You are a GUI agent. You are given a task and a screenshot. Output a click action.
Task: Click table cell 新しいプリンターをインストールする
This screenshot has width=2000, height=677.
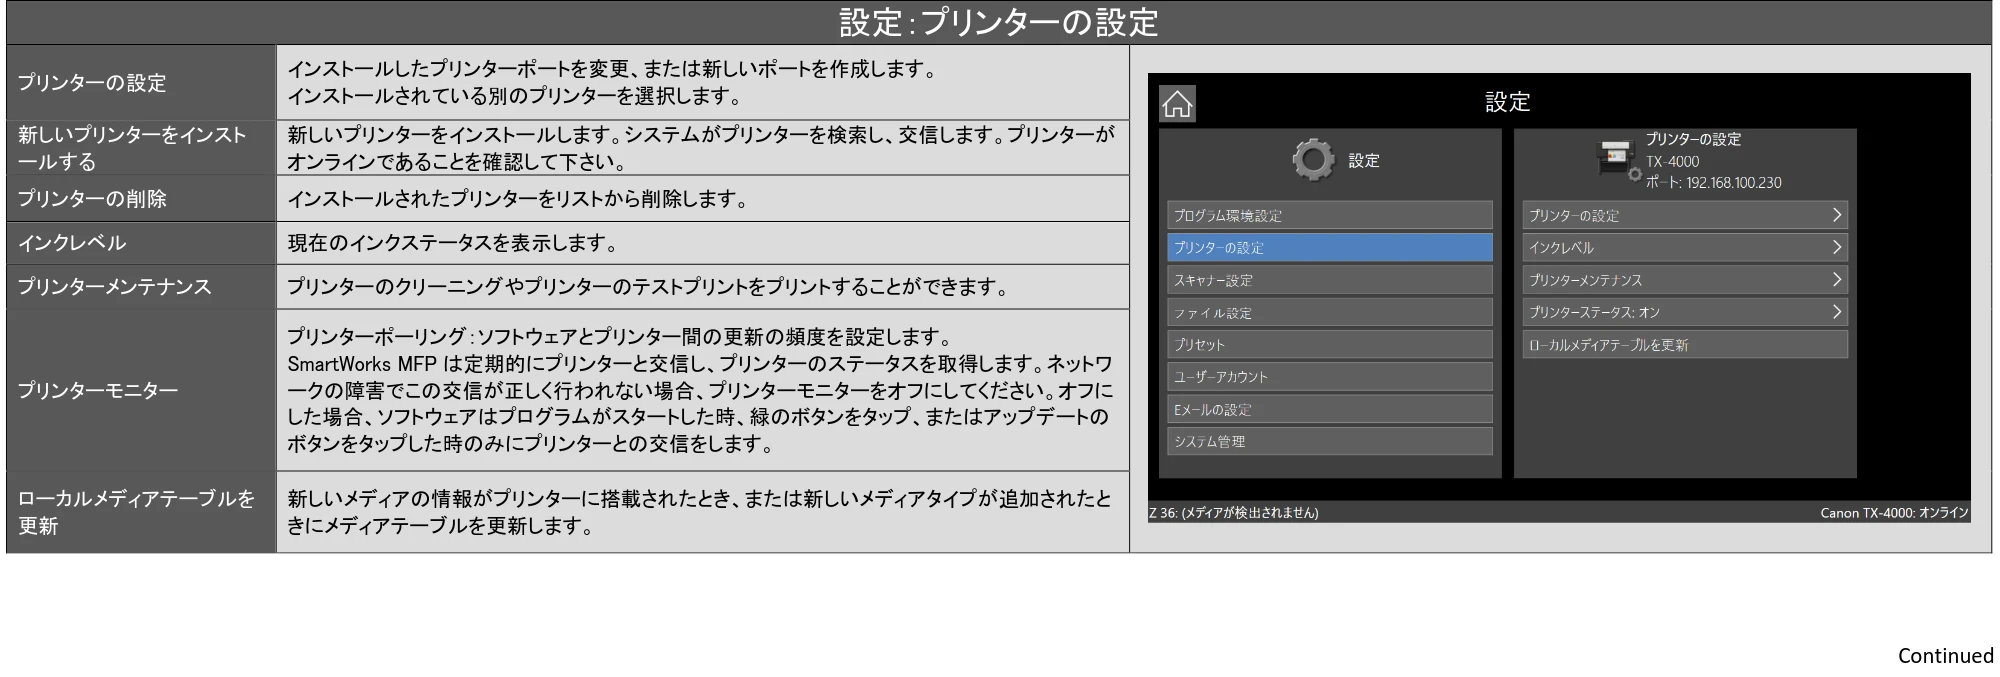coord(141,148)
